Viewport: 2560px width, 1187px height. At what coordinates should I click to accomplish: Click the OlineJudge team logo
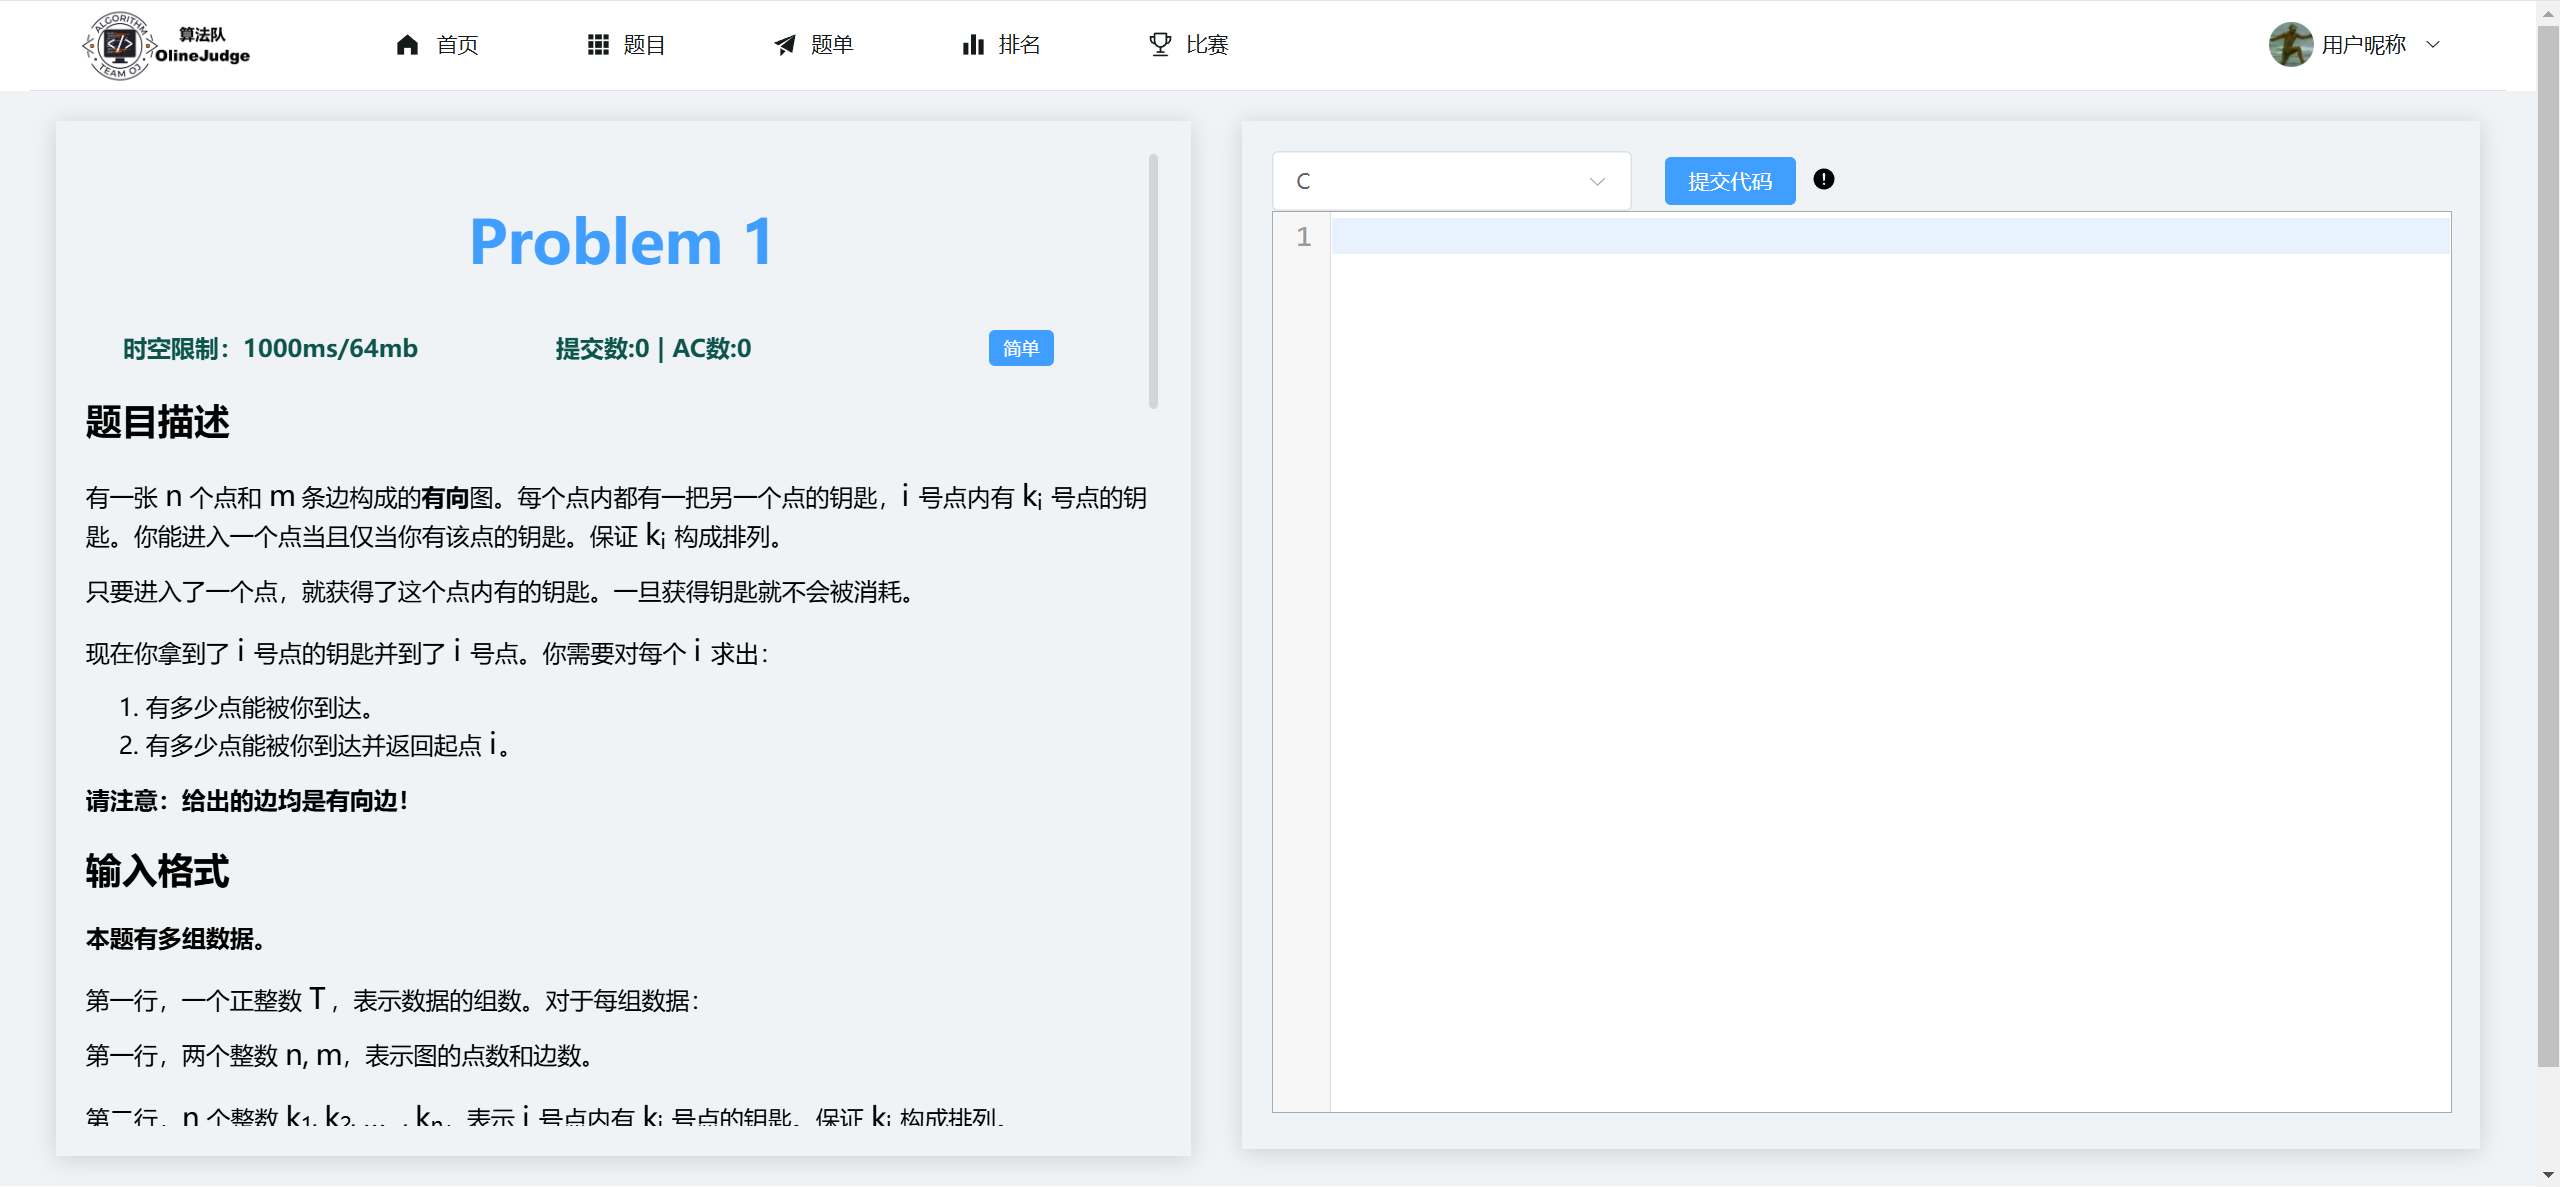[x=166, y=45]
